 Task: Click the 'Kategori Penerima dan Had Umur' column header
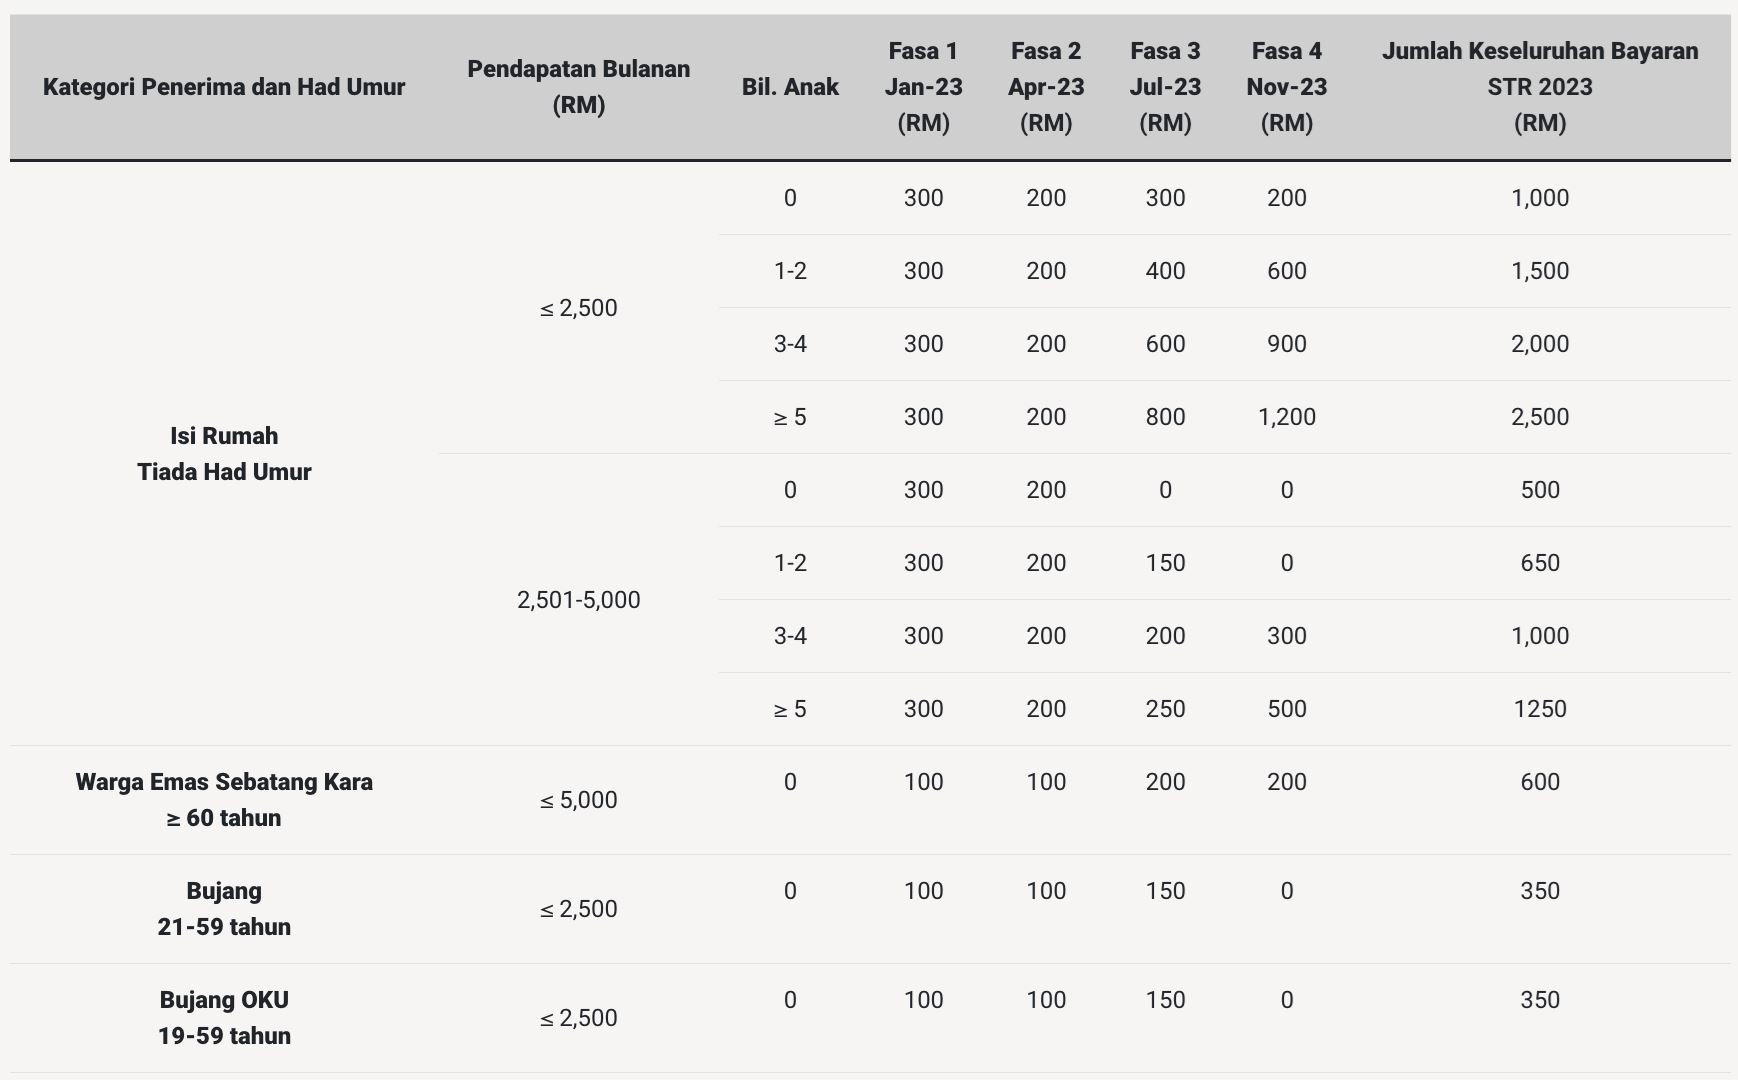pyautogui.click(x=224, y=87)
